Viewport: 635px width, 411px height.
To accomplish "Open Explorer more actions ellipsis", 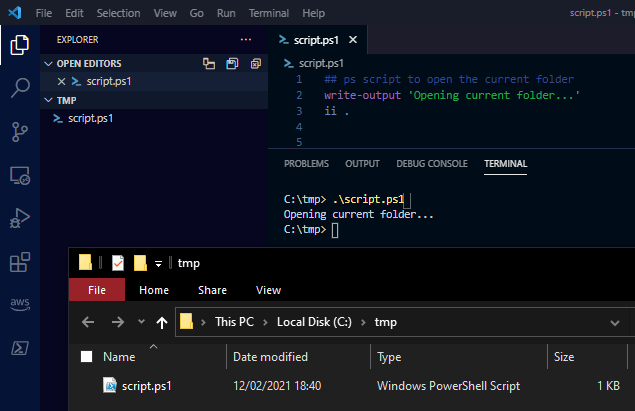I will (246, 40).
